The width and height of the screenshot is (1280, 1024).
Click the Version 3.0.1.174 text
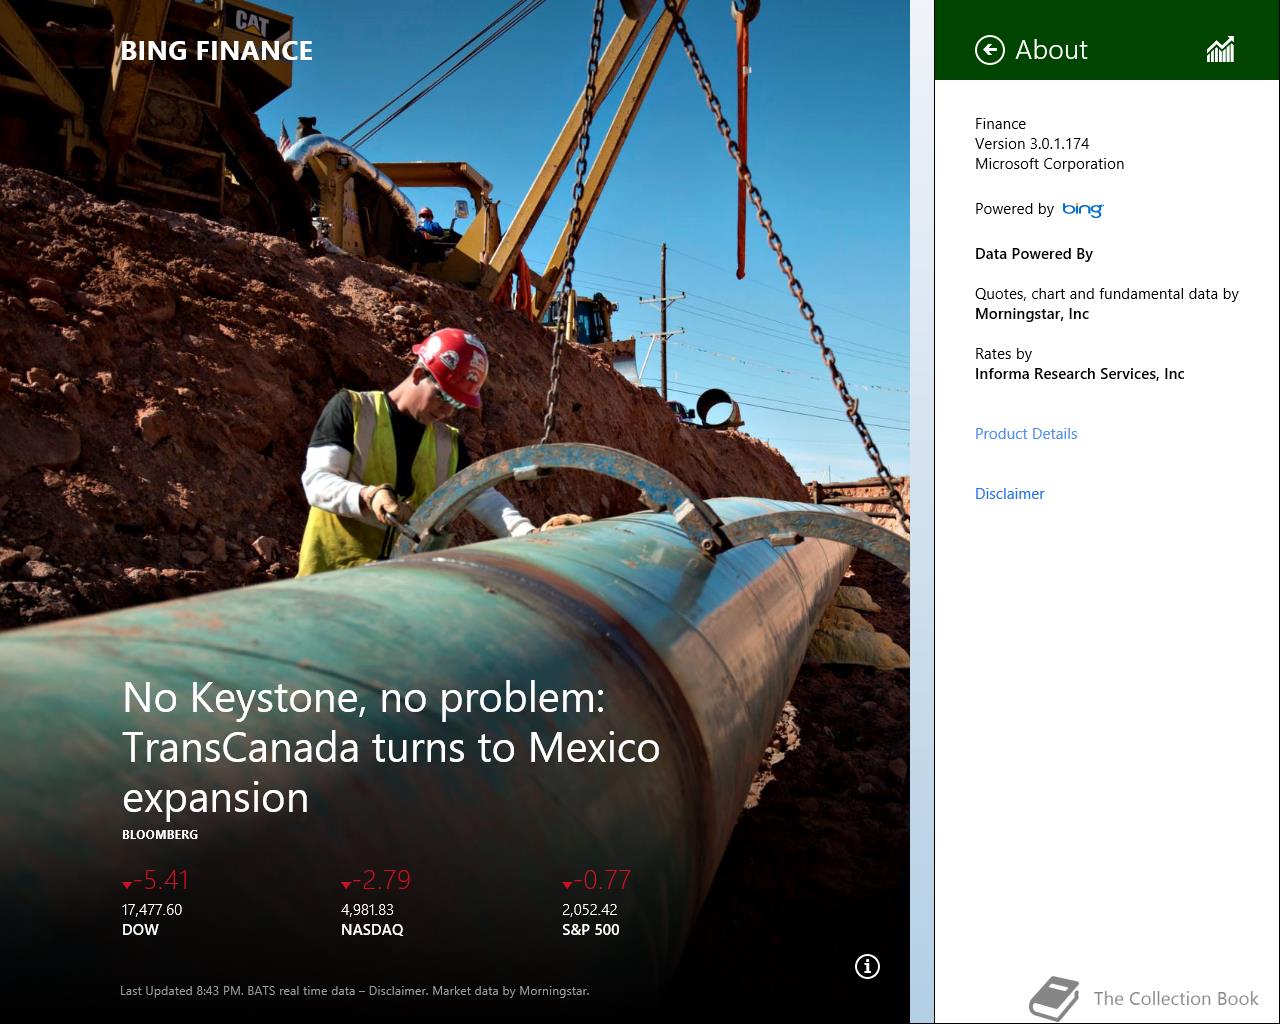pos(1032,144)
